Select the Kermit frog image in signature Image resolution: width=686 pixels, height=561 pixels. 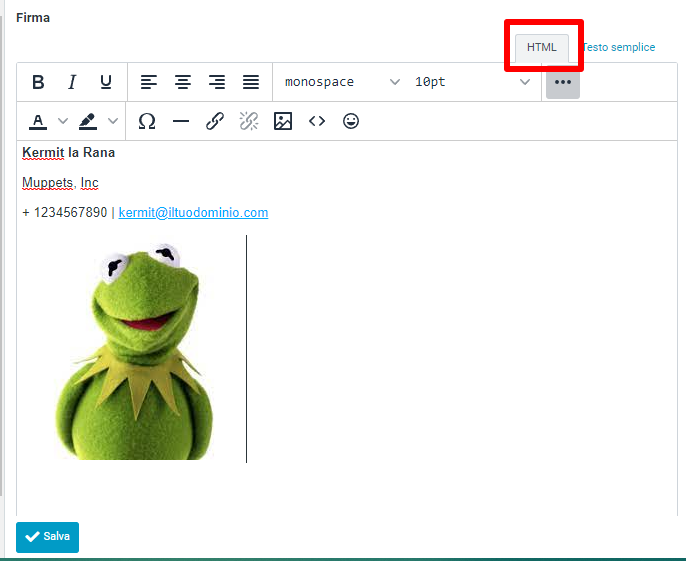[135, 351]
